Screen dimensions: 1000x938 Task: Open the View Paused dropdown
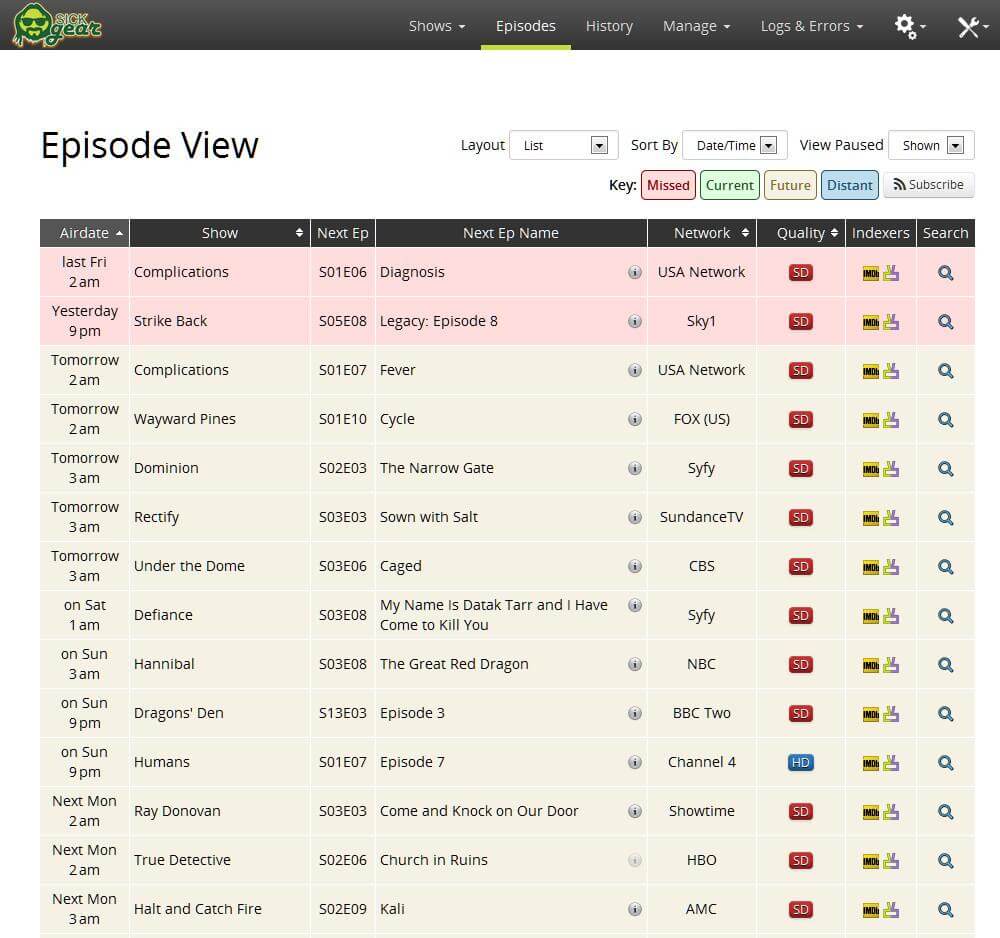[x=931, y=145]
